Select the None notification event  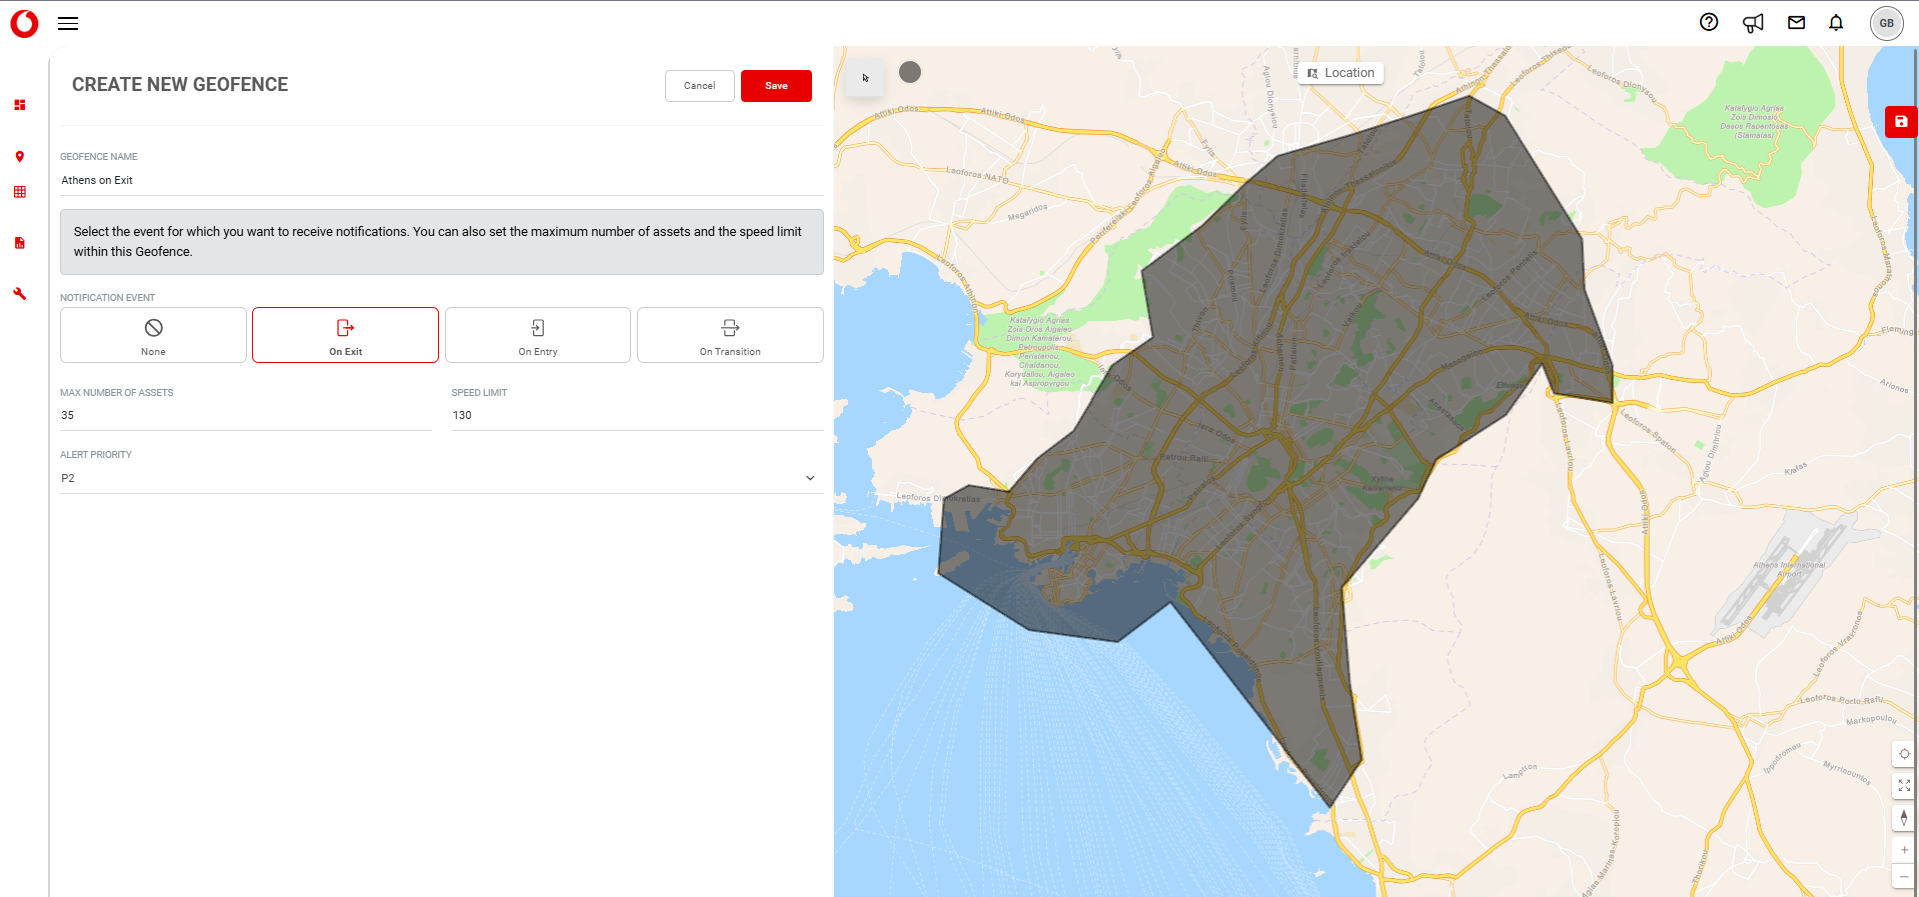click(x=153, y=335)
